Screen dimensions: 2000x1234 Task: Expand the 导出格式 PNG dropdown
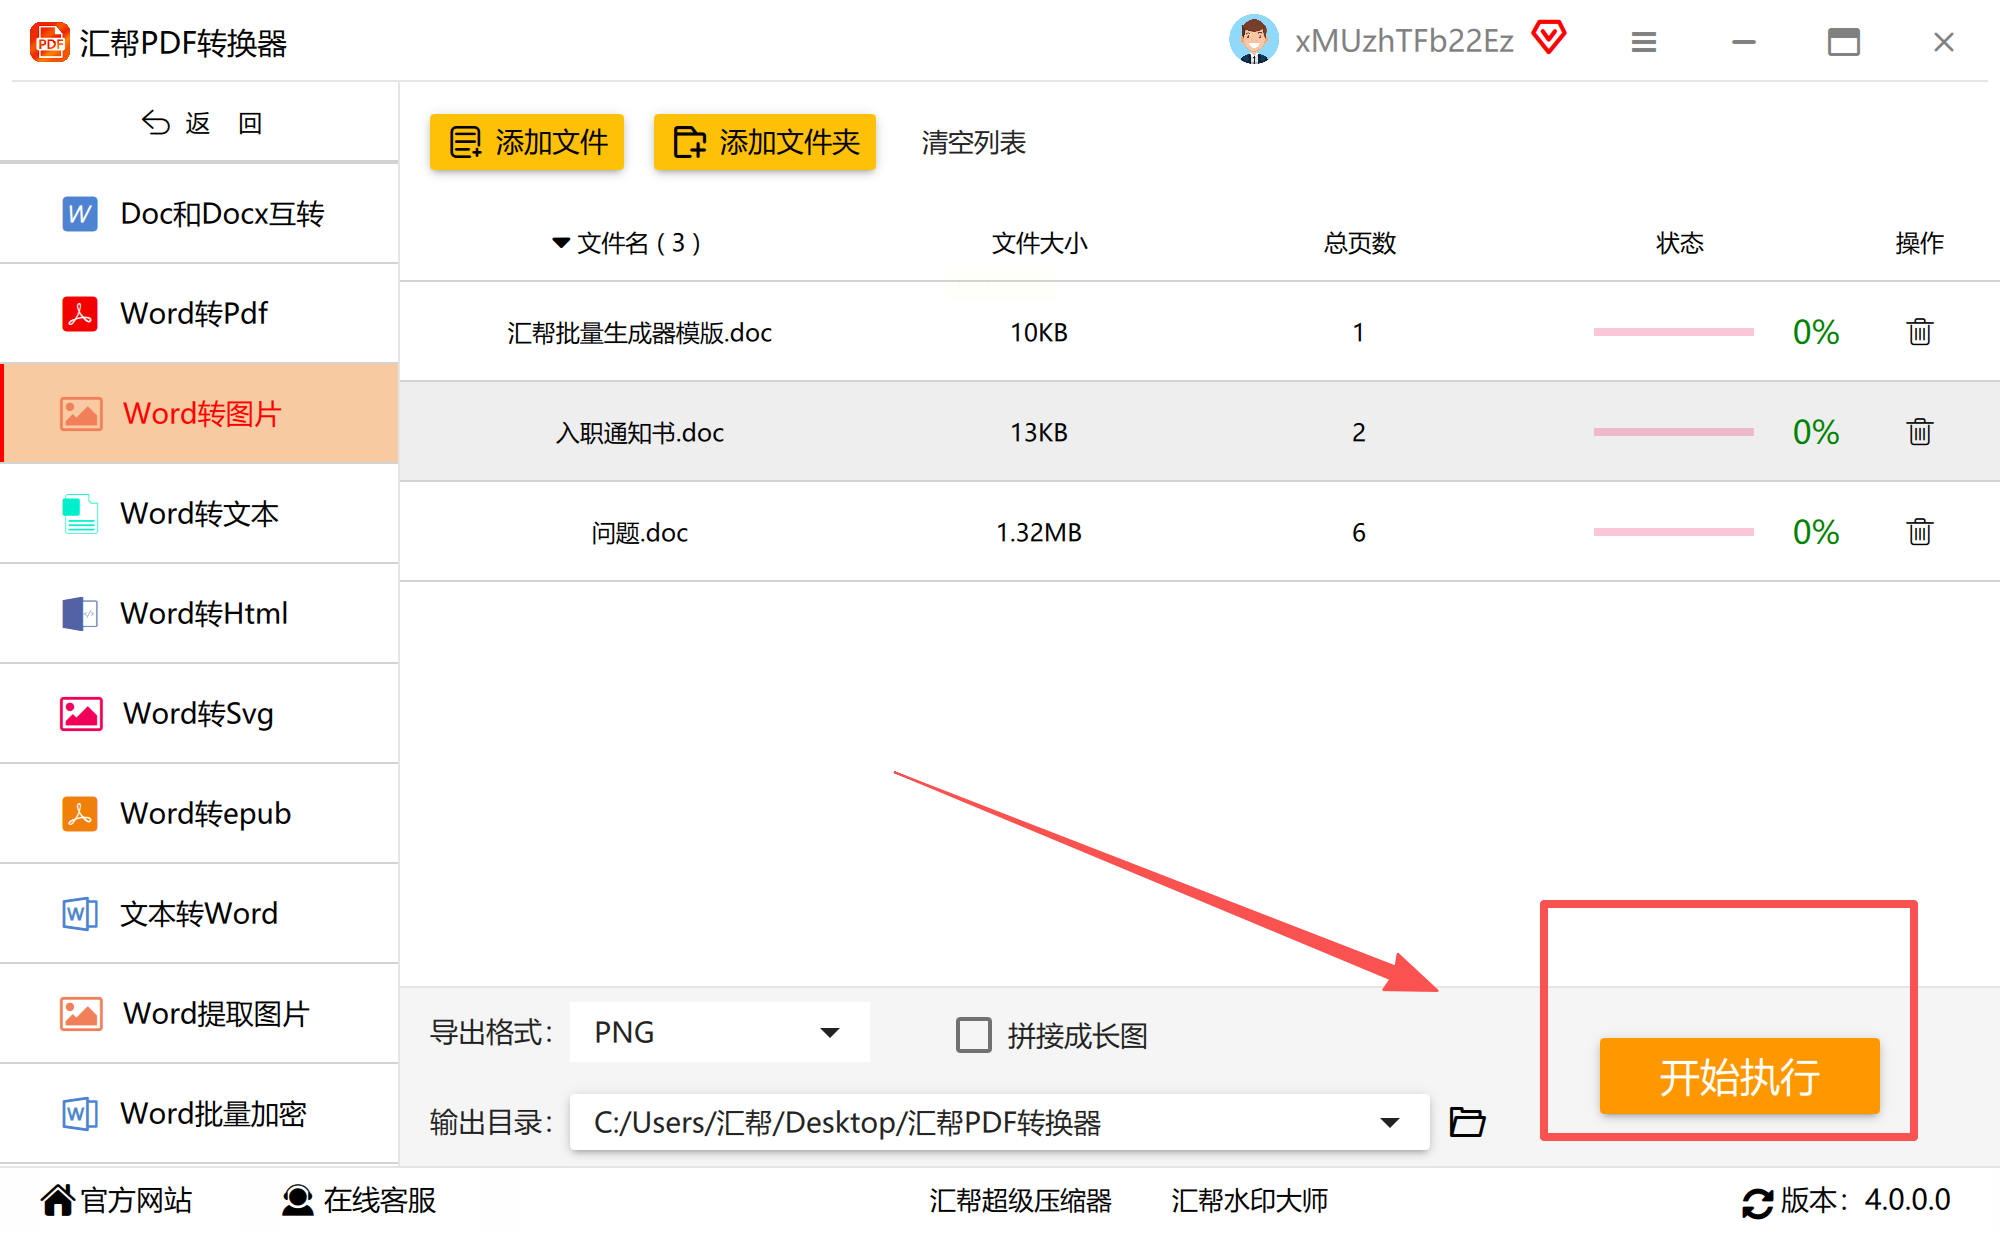pyautogui.click(x=829, y=1033)
